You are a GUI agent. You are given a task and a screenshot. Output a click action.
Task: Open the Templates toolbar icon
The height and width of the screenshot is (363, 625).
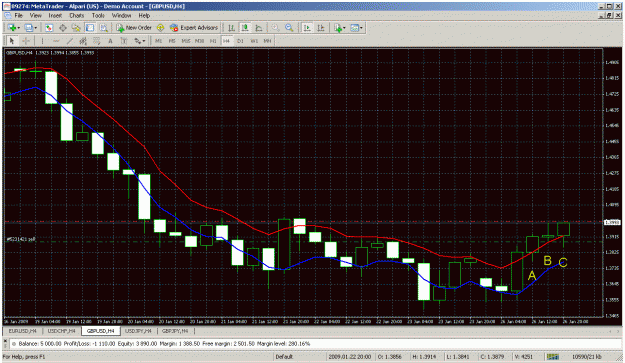click(354, 27)
